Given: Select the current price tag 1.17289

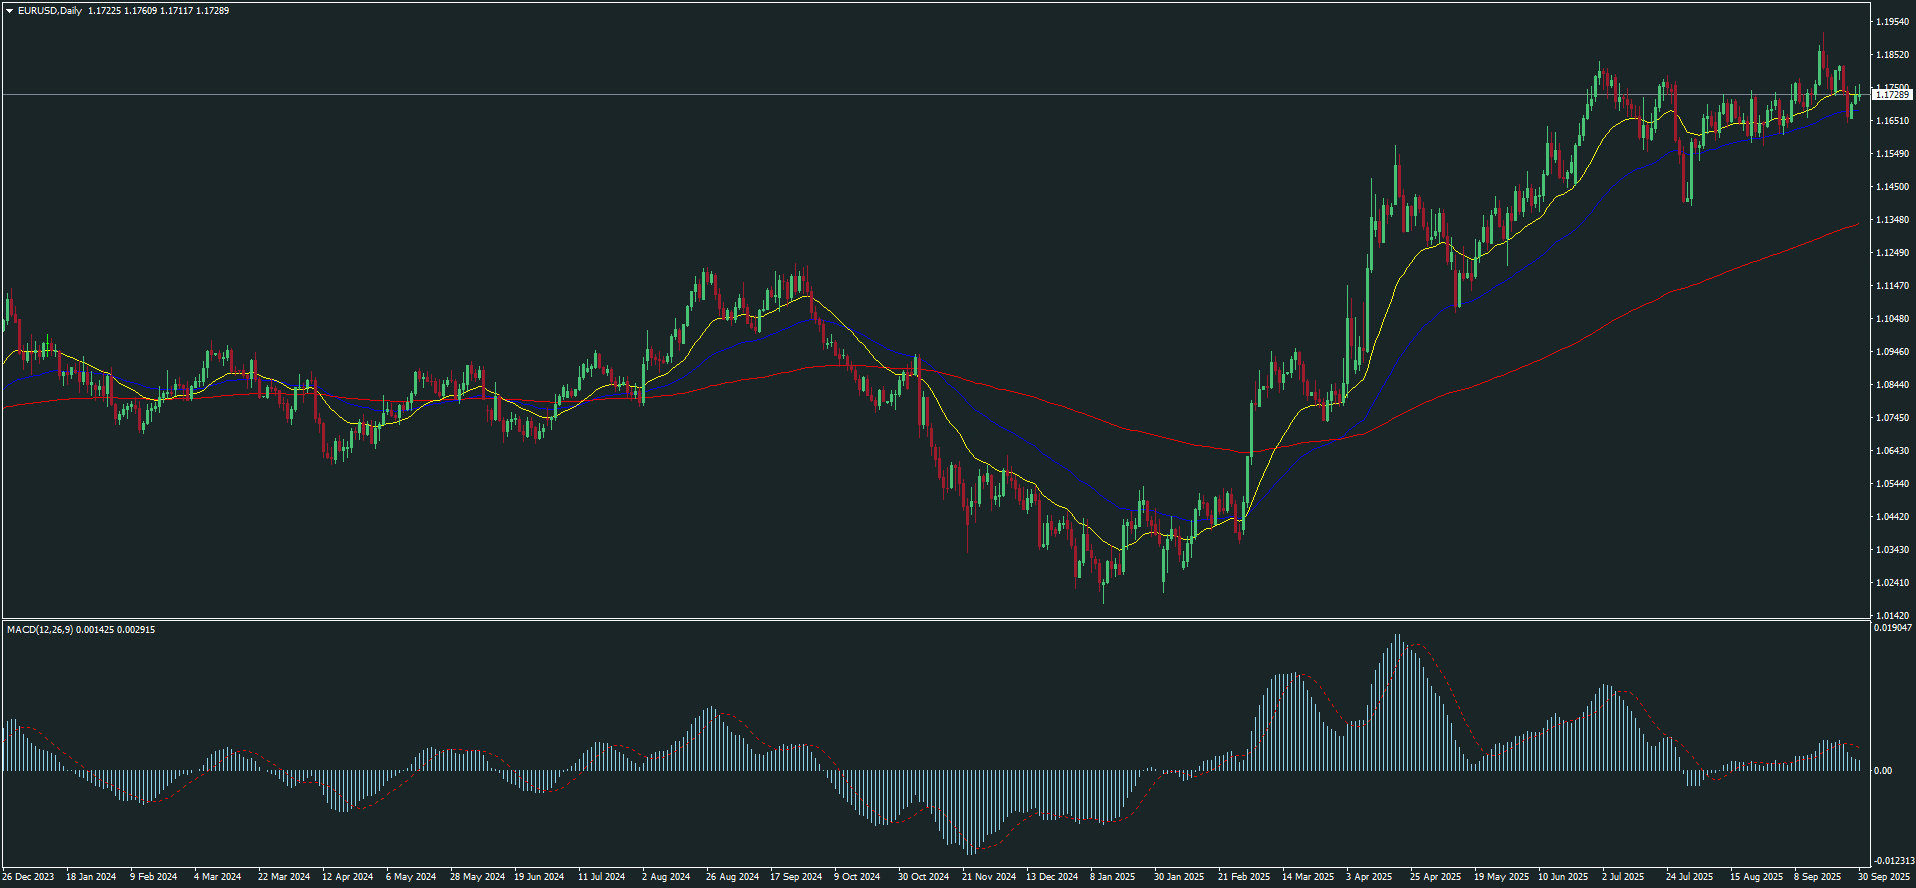Looking at the screenshot, I should click(1891, 95).
